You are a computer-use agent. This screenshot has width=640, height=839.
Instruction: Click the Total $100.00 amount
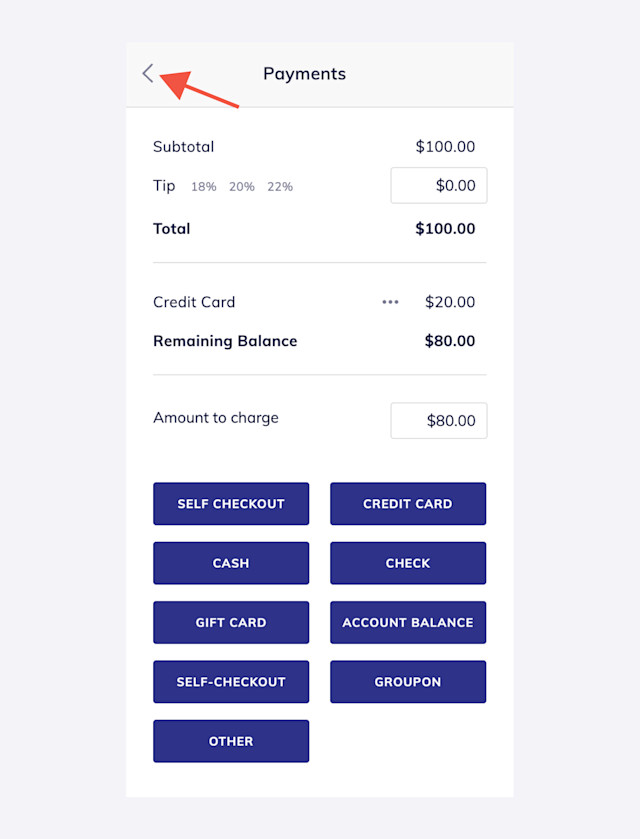445,228
